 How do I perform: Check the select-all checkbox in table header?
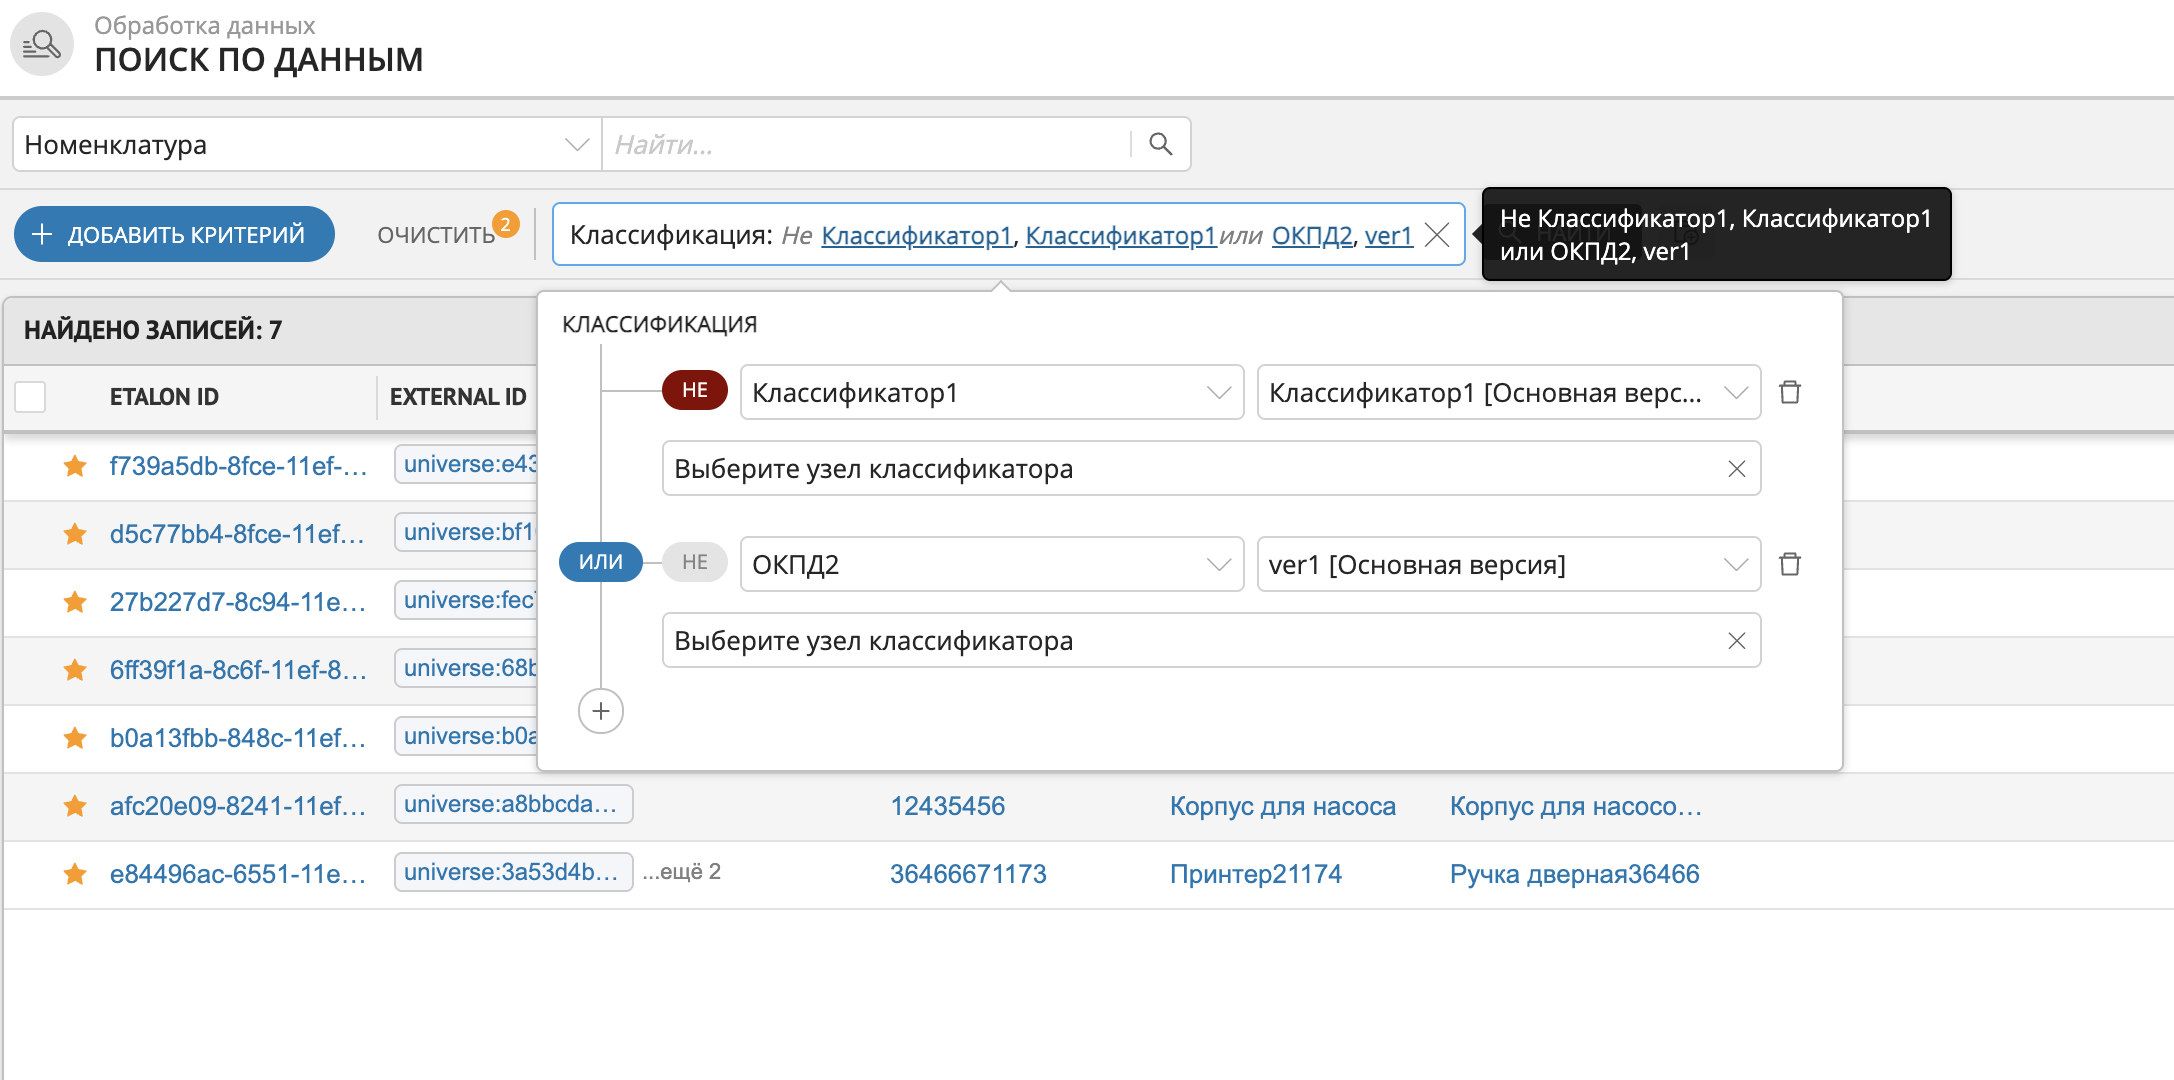[x=31, y=397]
